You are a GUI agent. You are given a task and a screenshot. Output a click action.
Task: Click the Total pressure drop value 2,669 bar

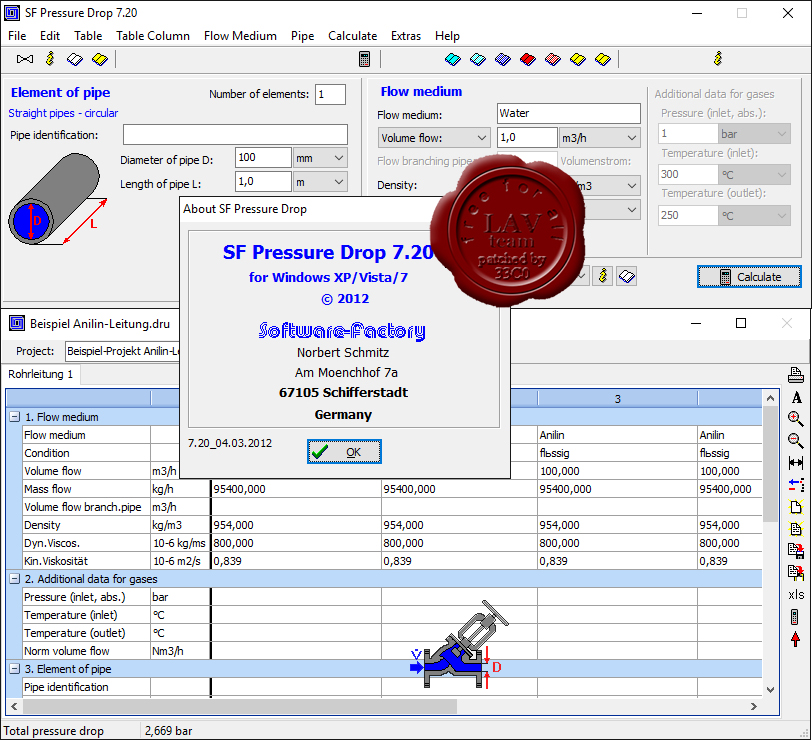169,731
